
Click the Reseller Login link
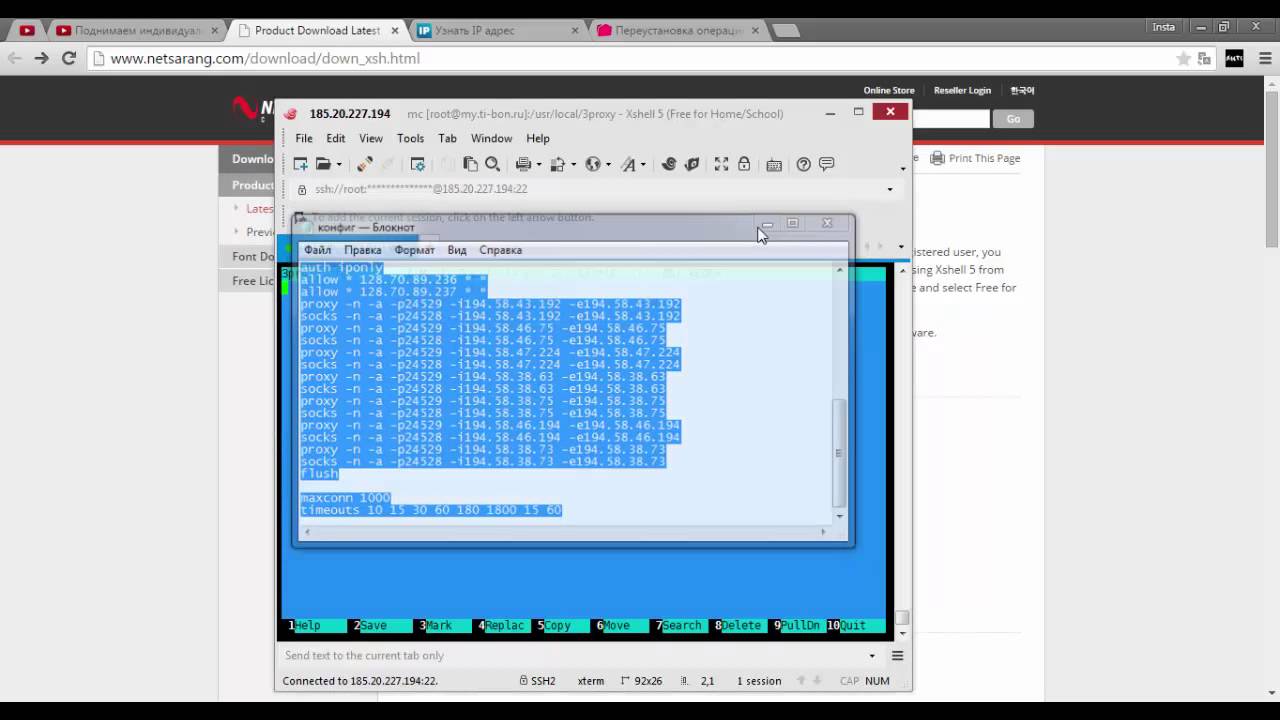coord(962,90)
